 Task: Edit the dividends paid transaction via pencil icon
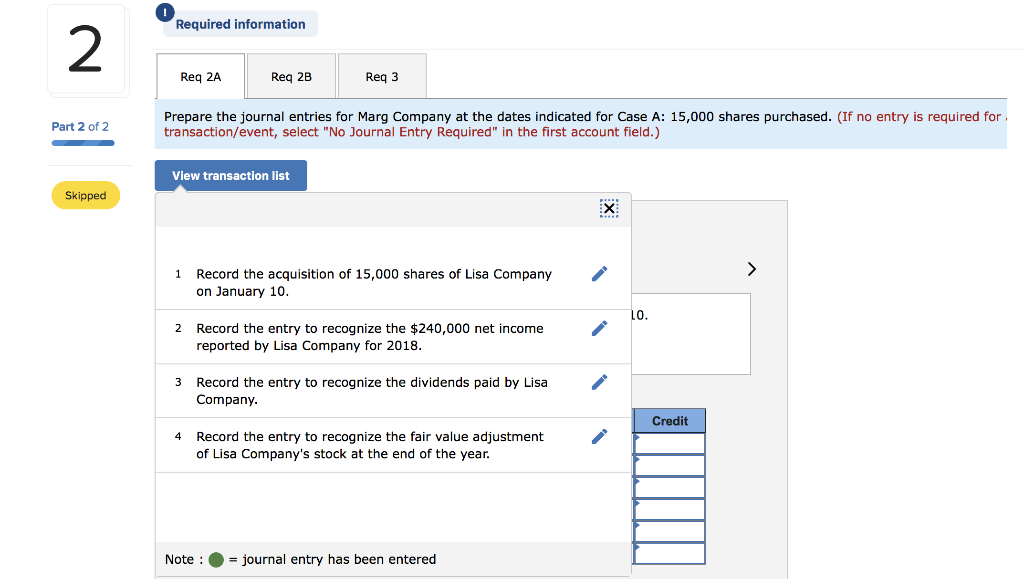pyautogui.click(x=599, y=381)
